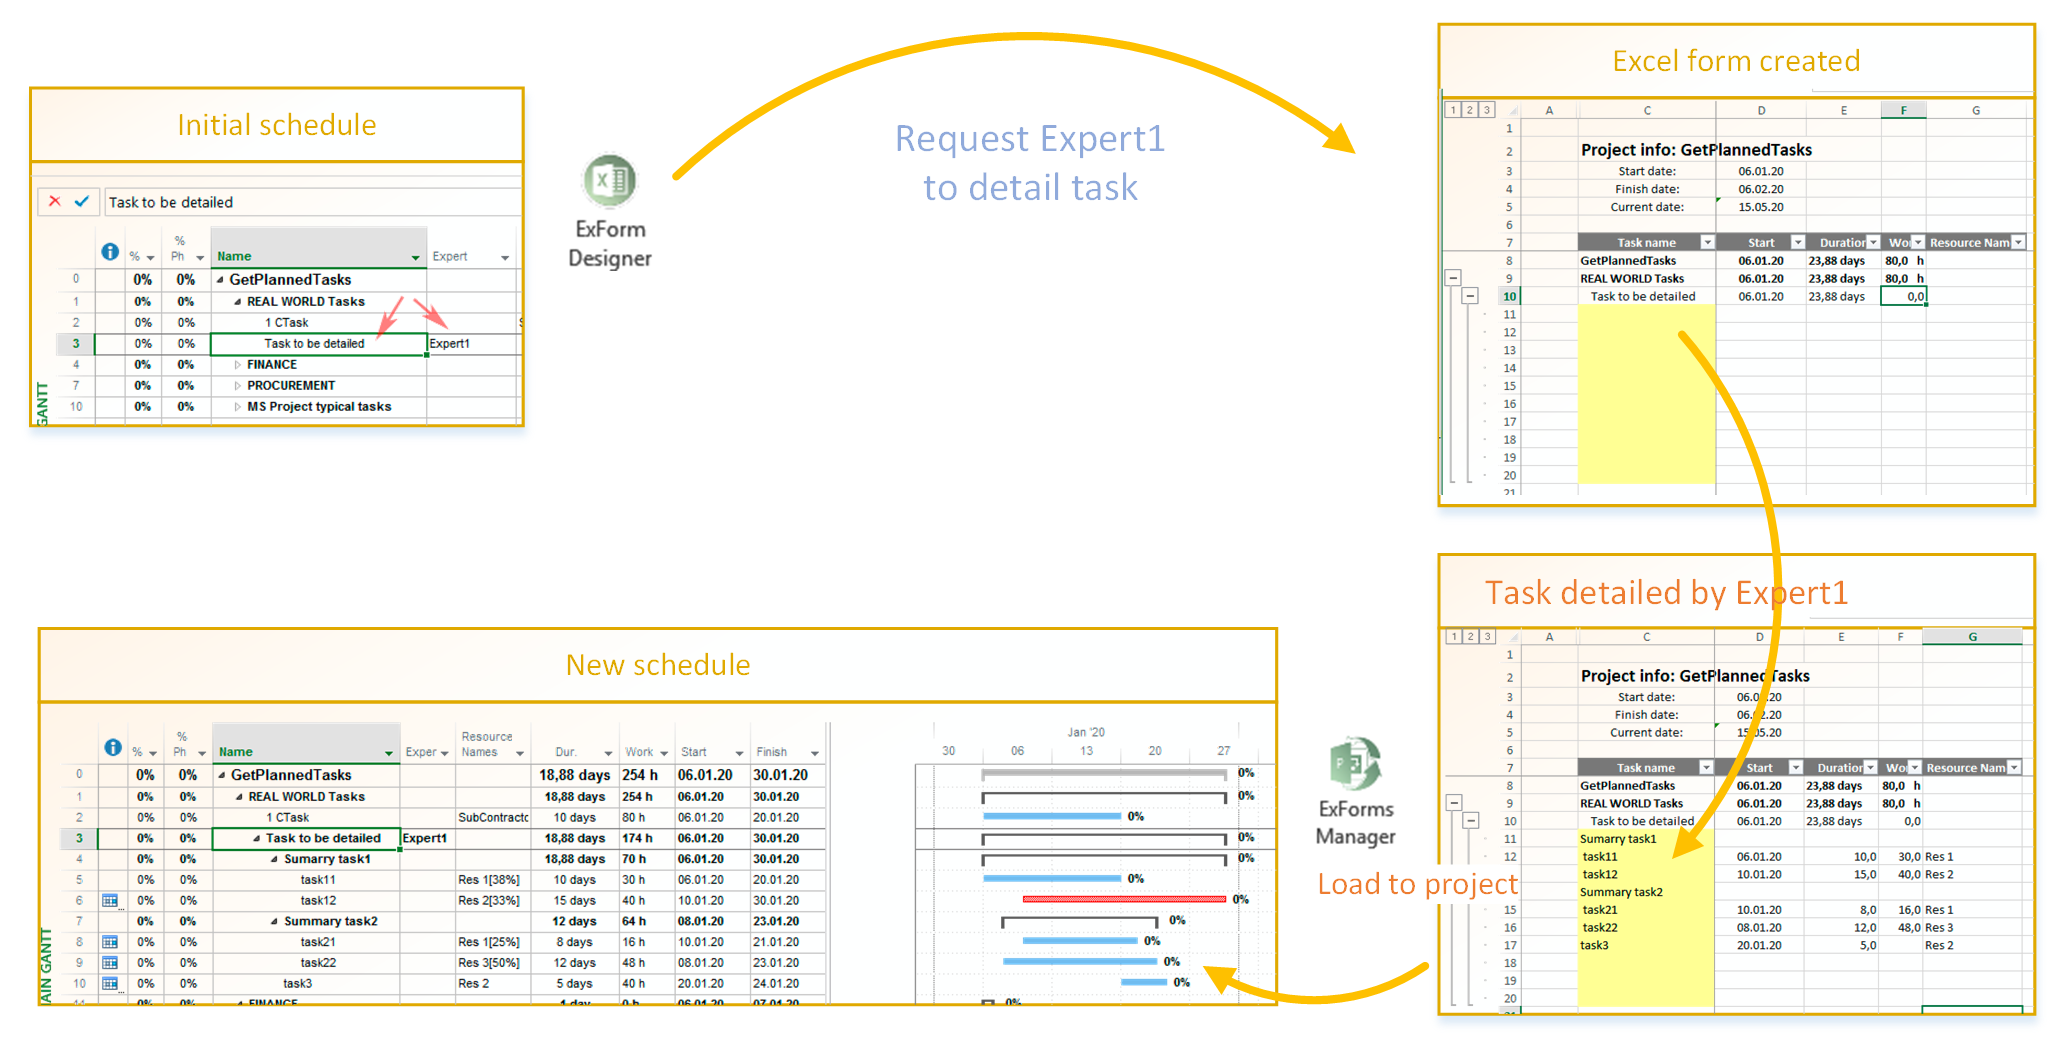
Task: Select Expert1 cell in Initial schedule
Action: pos(473,344)
